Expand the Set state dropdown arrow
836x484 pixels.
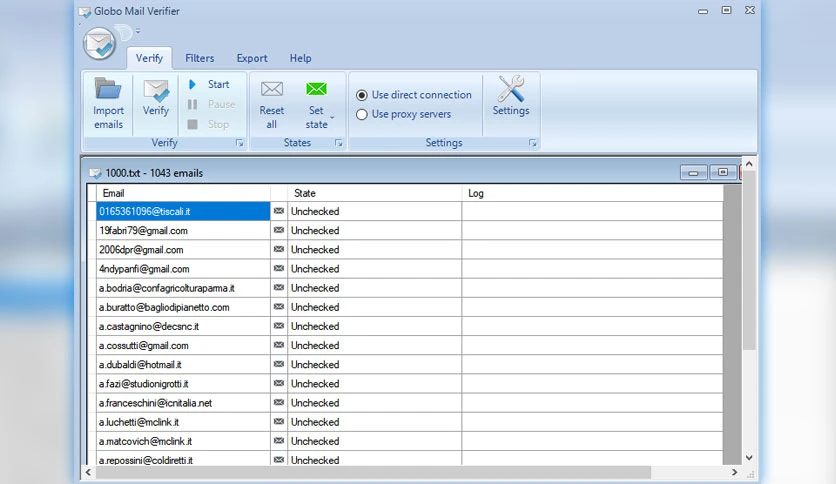coord(333,117)
